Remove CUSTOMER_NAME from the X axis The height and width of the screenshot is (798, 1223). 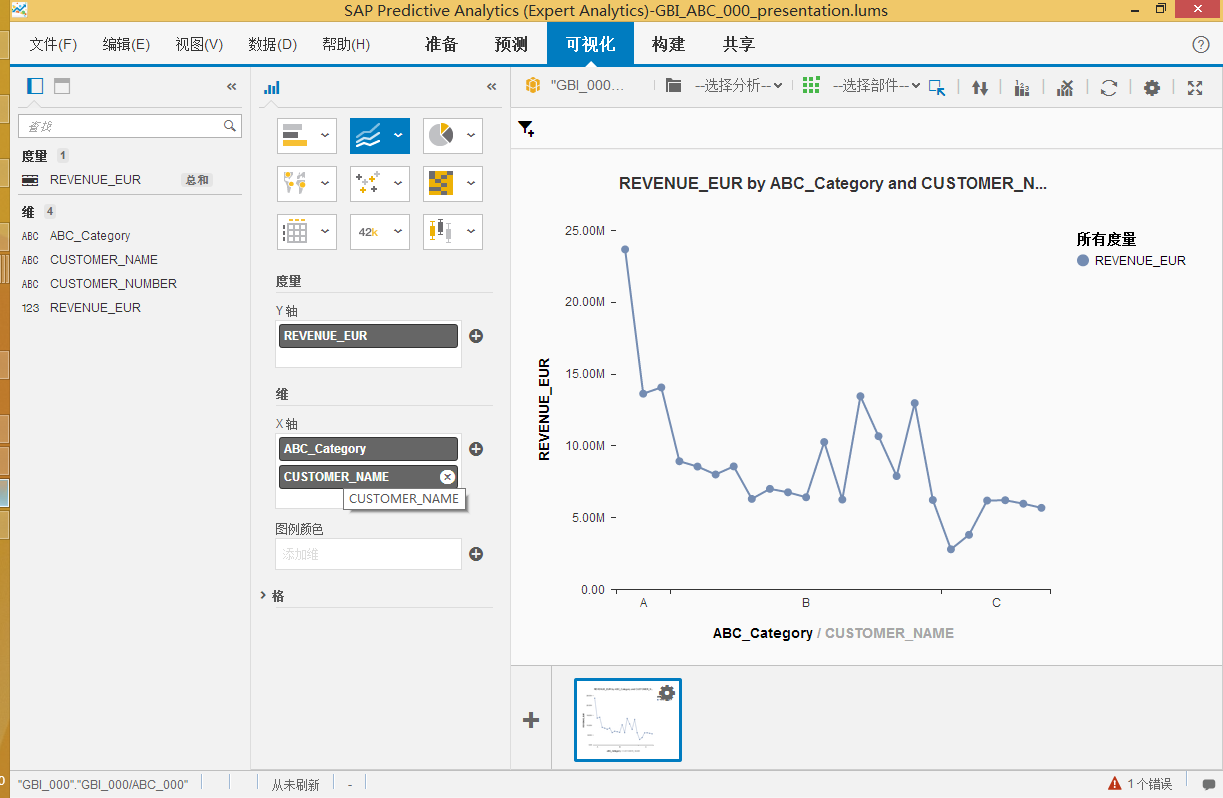point(447,477)
